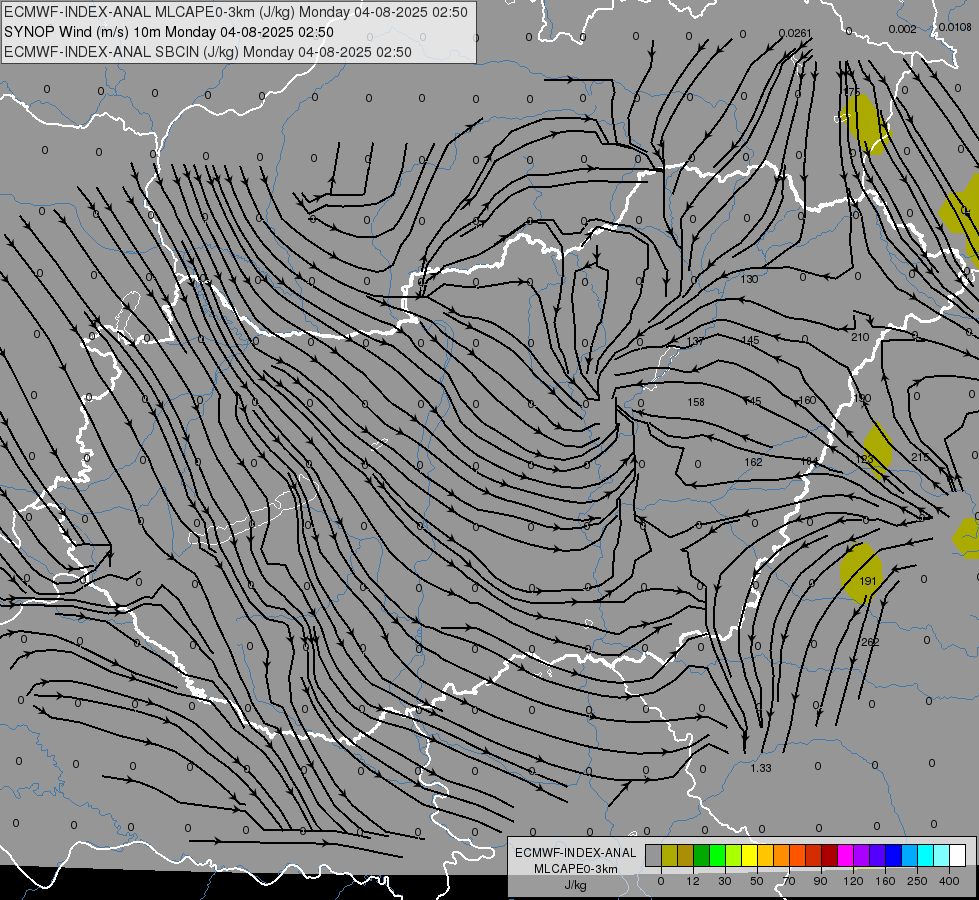Pick the amber swatch at legend value 50

pyautogui.click(x=765, y=855)
